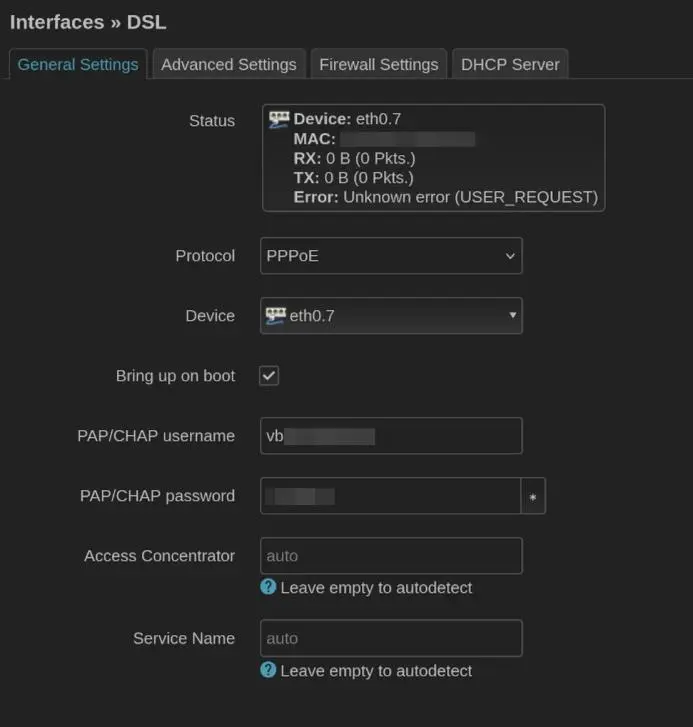
Task: Click the 'RX: 0 B (0 Pkts.)' line
Action: (x=354, y=159)
